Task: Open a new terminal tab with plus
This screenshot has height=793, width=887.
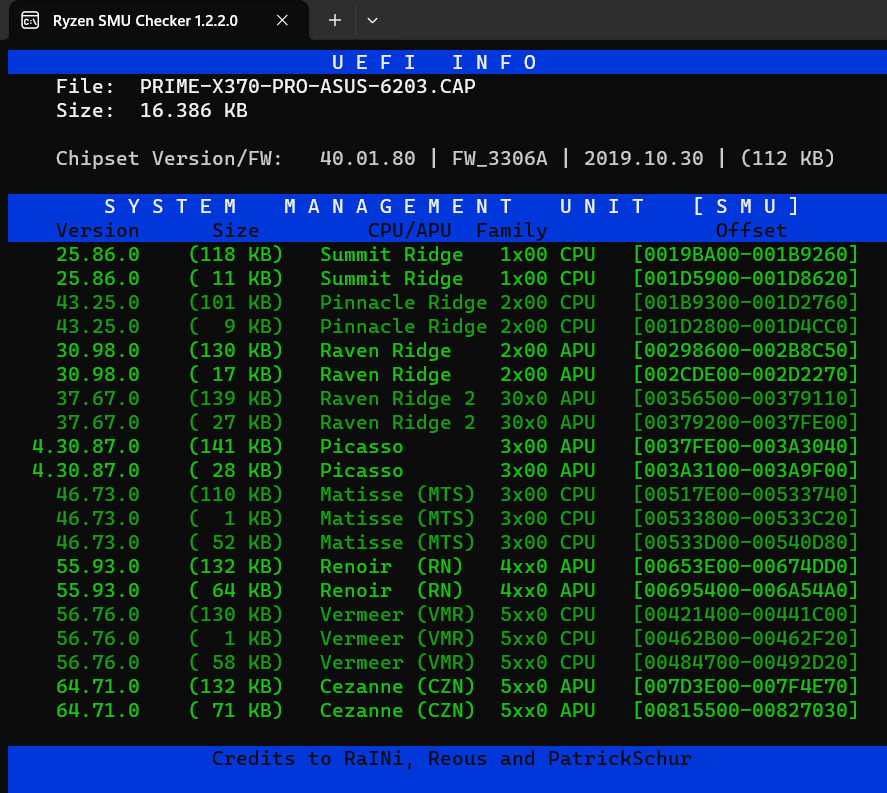Action: tap(335, 20)
